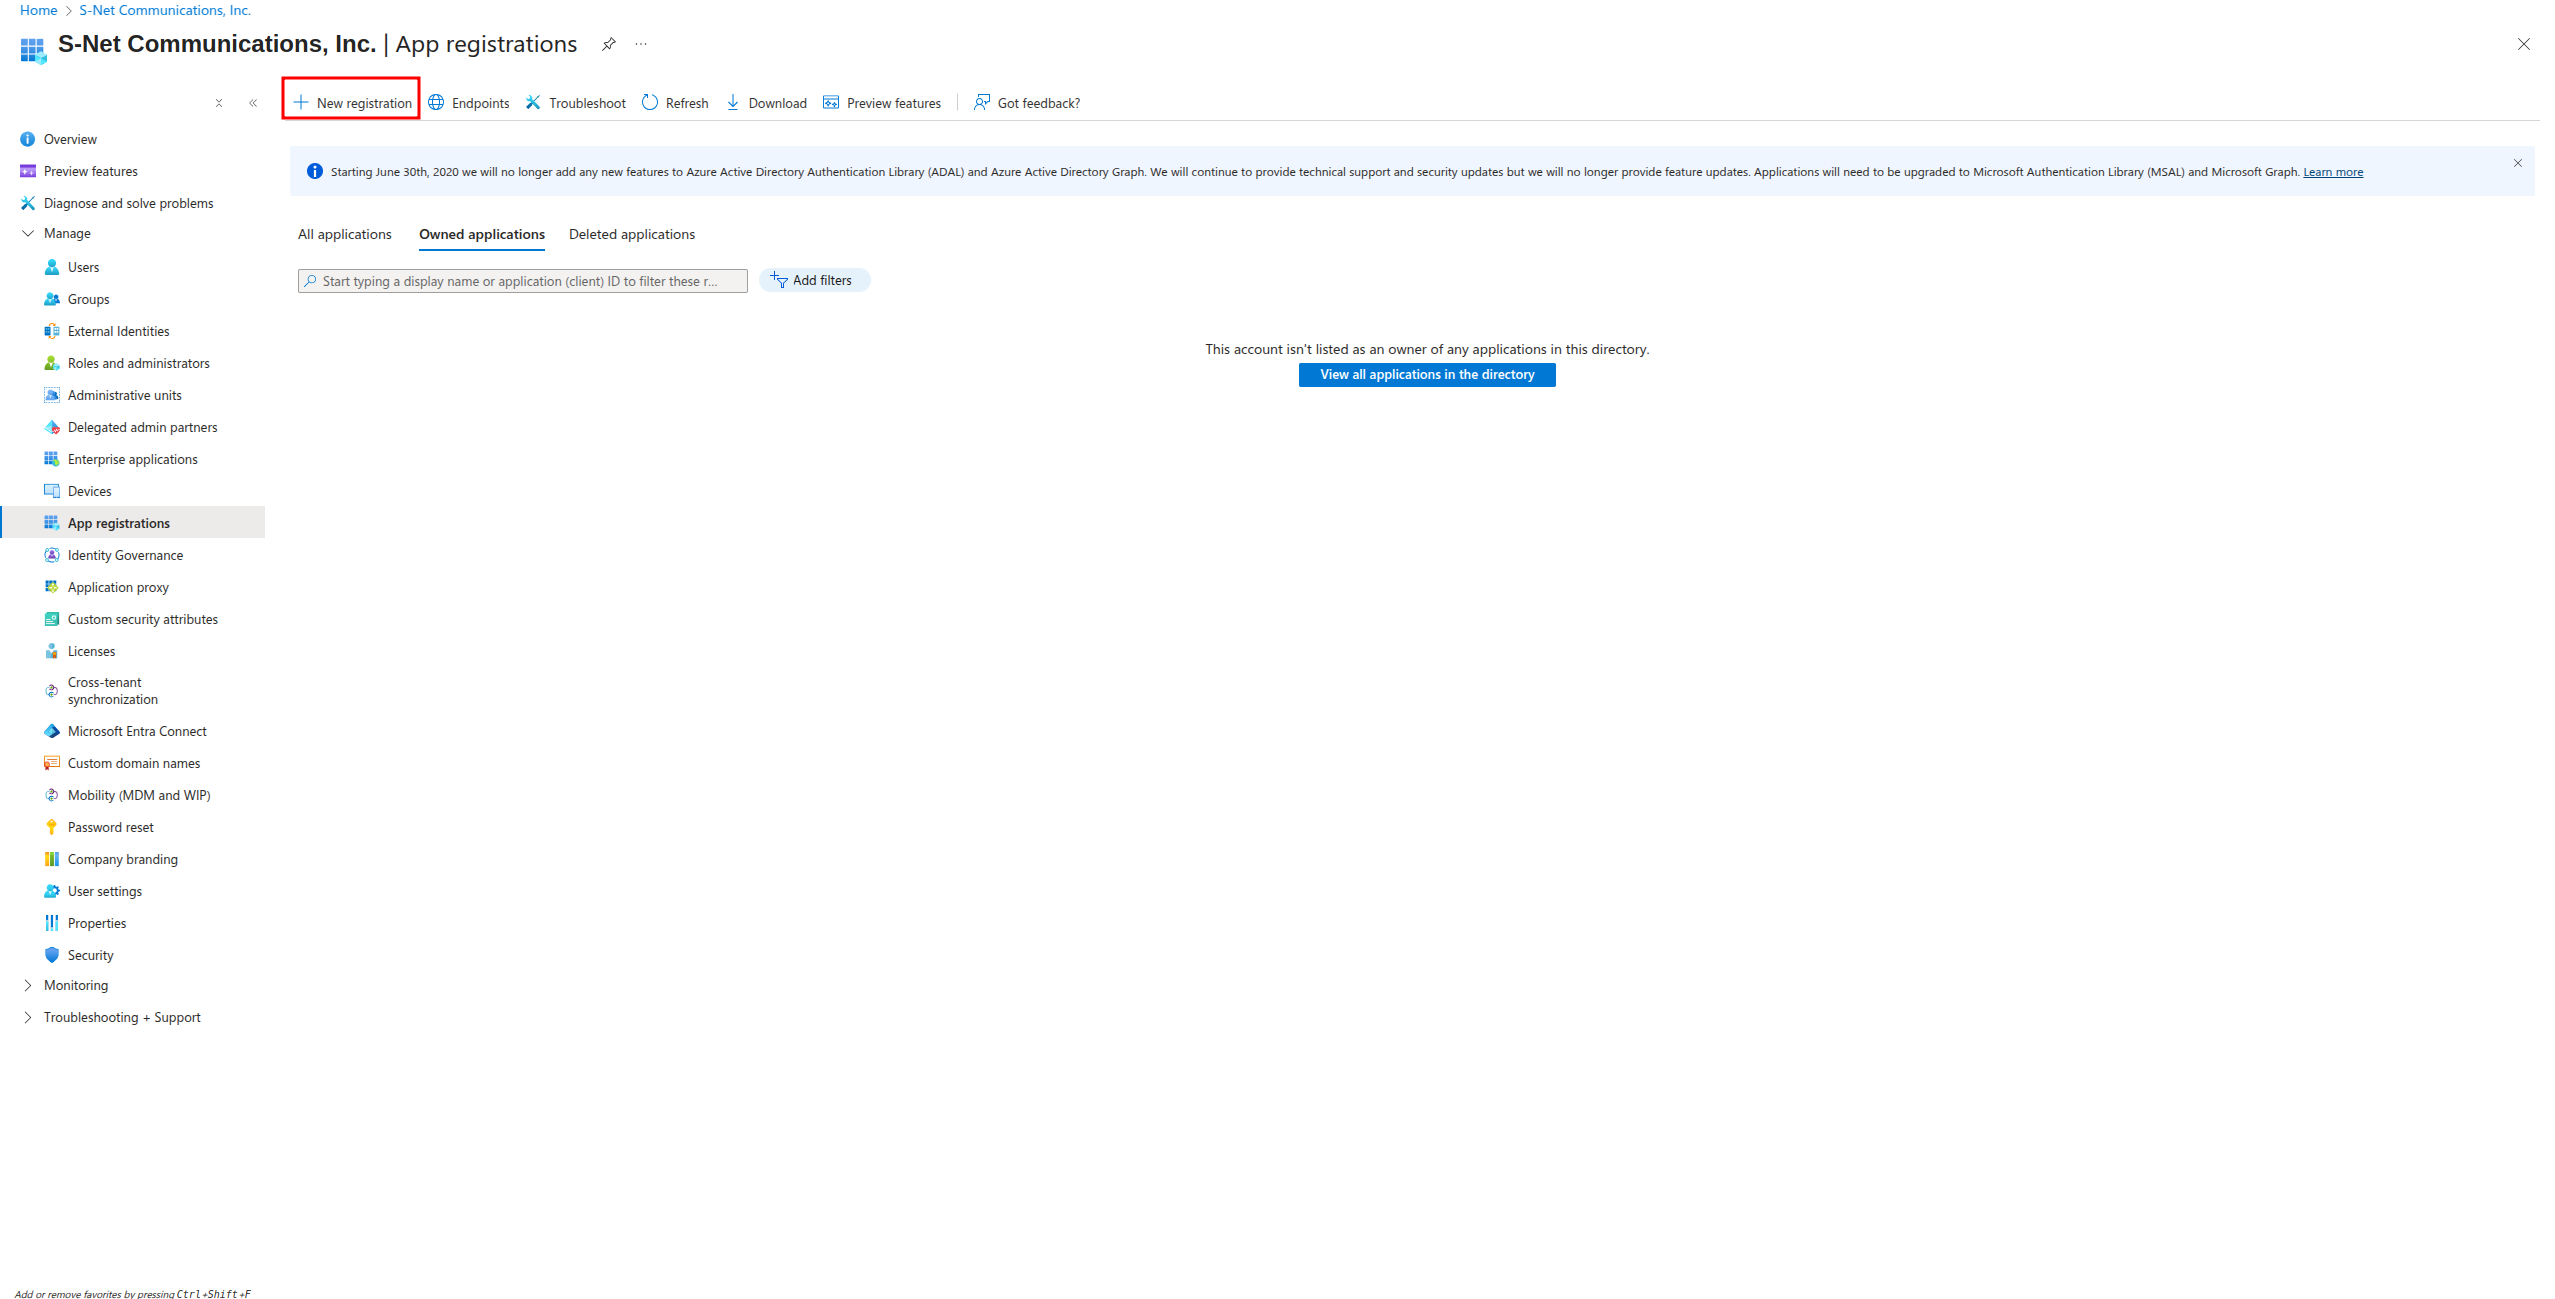Open the Endpoints globe icon

(x=436, y=102)
